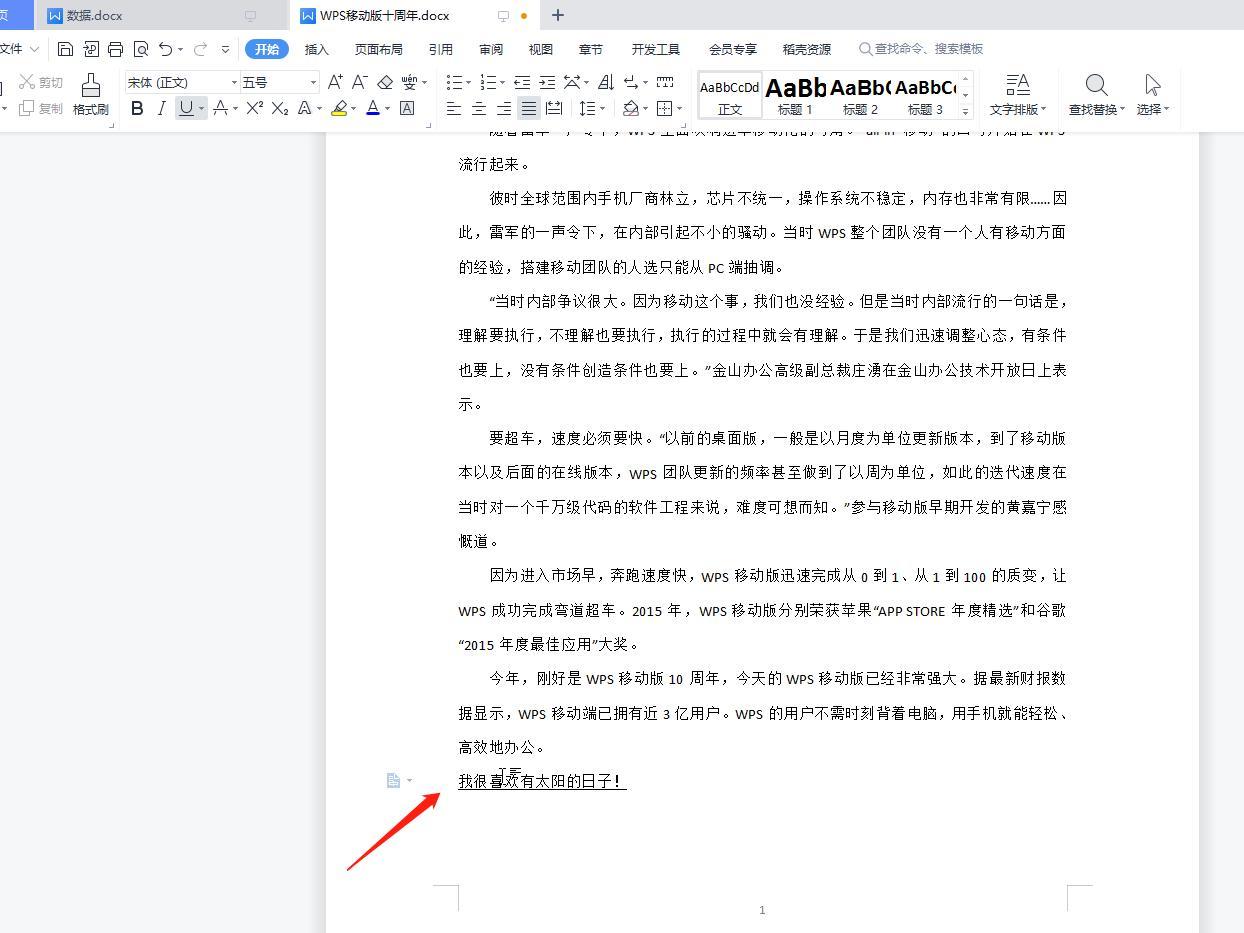
Task: Apply 标题 2 heading style
Action: click(x=860, y=96)
